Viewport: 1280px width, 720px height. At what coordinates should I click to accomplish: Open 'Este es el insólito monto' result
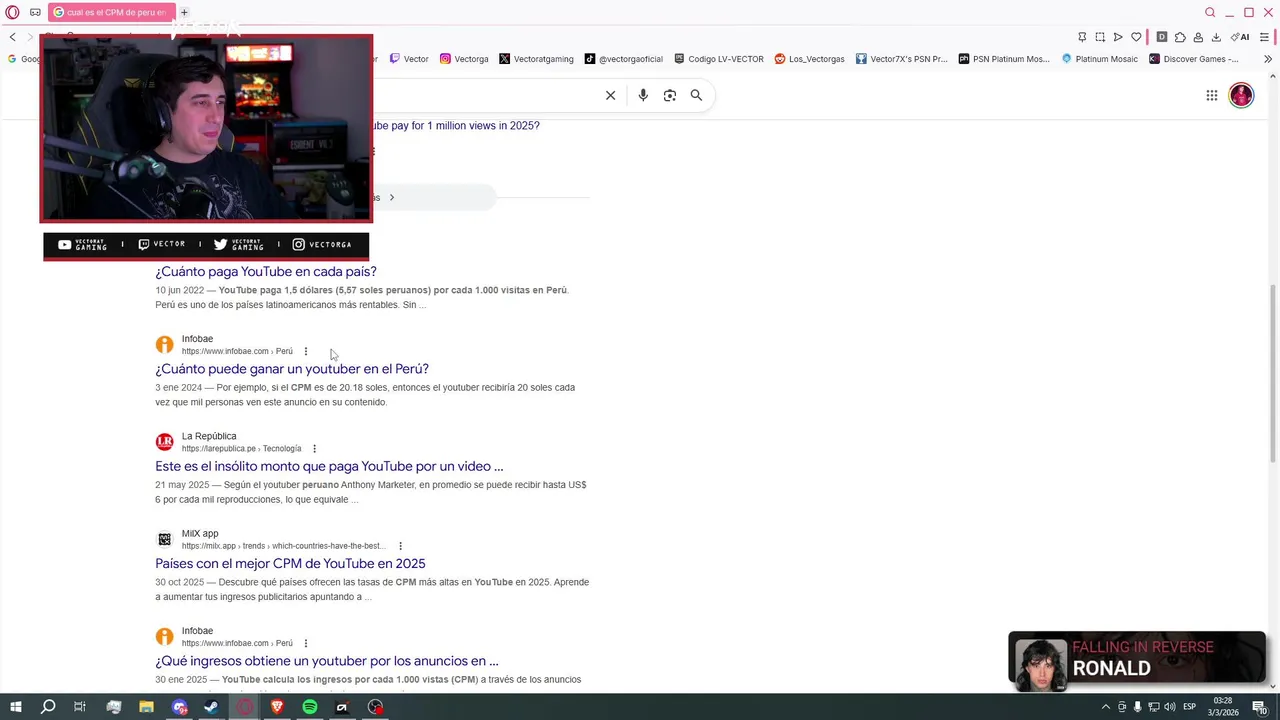(329, 466)
